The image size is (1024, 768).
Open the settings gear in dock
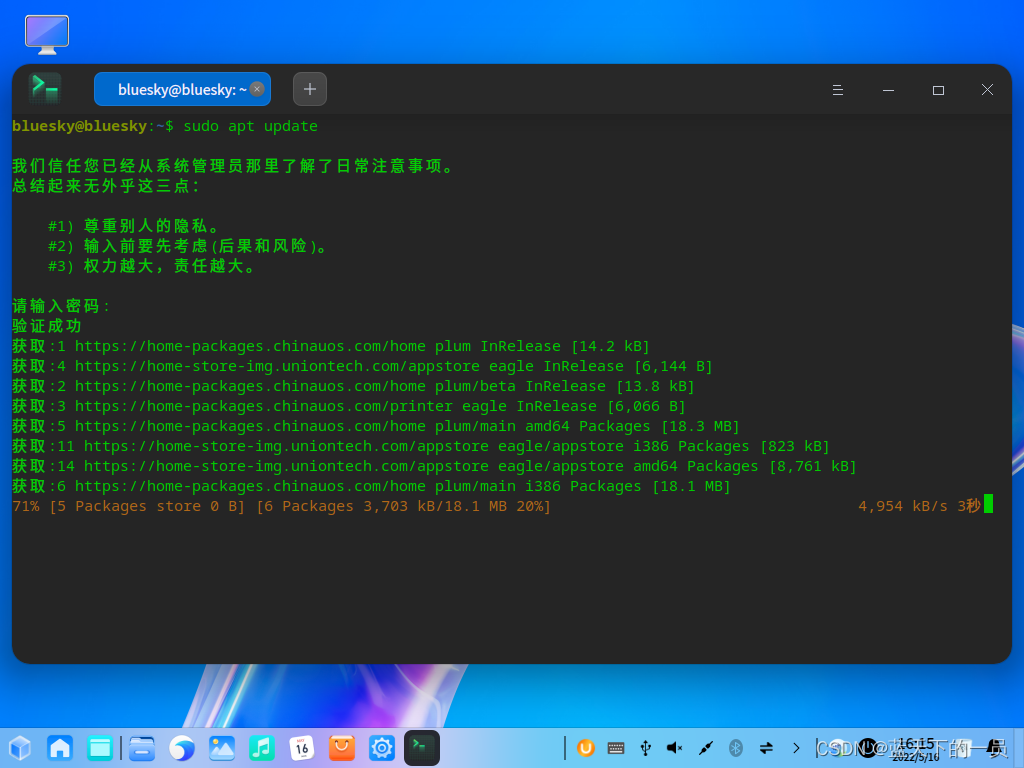[381, 748]
